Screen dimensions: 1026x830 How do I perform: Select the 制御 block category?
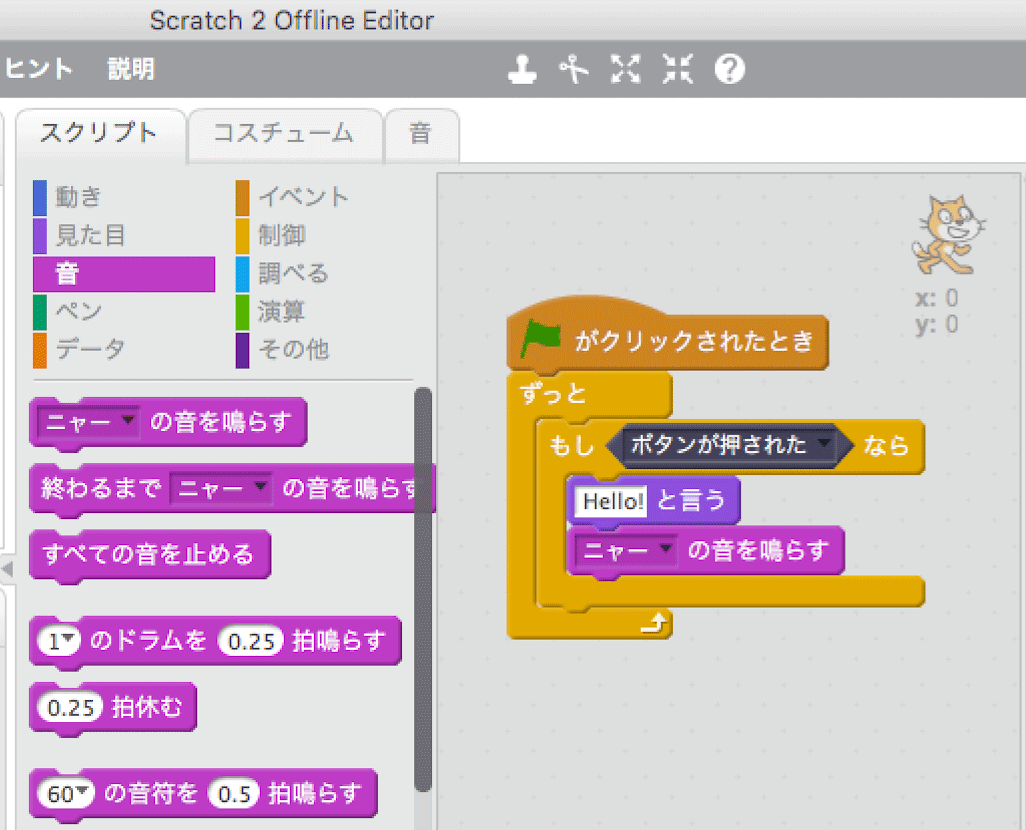(272, 235)
